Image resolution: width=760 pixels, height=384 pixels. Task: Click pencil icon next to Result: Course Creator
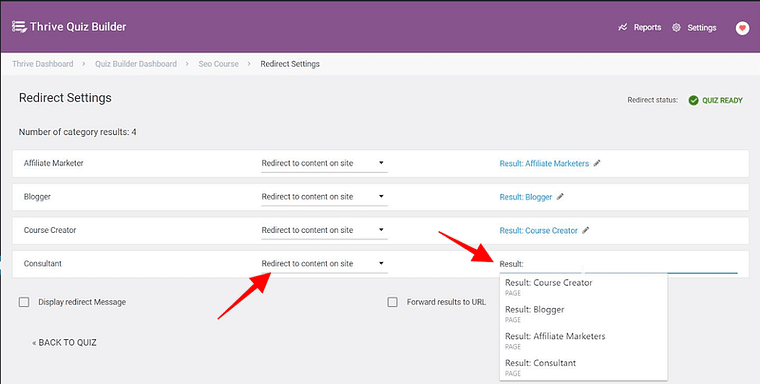586,230
